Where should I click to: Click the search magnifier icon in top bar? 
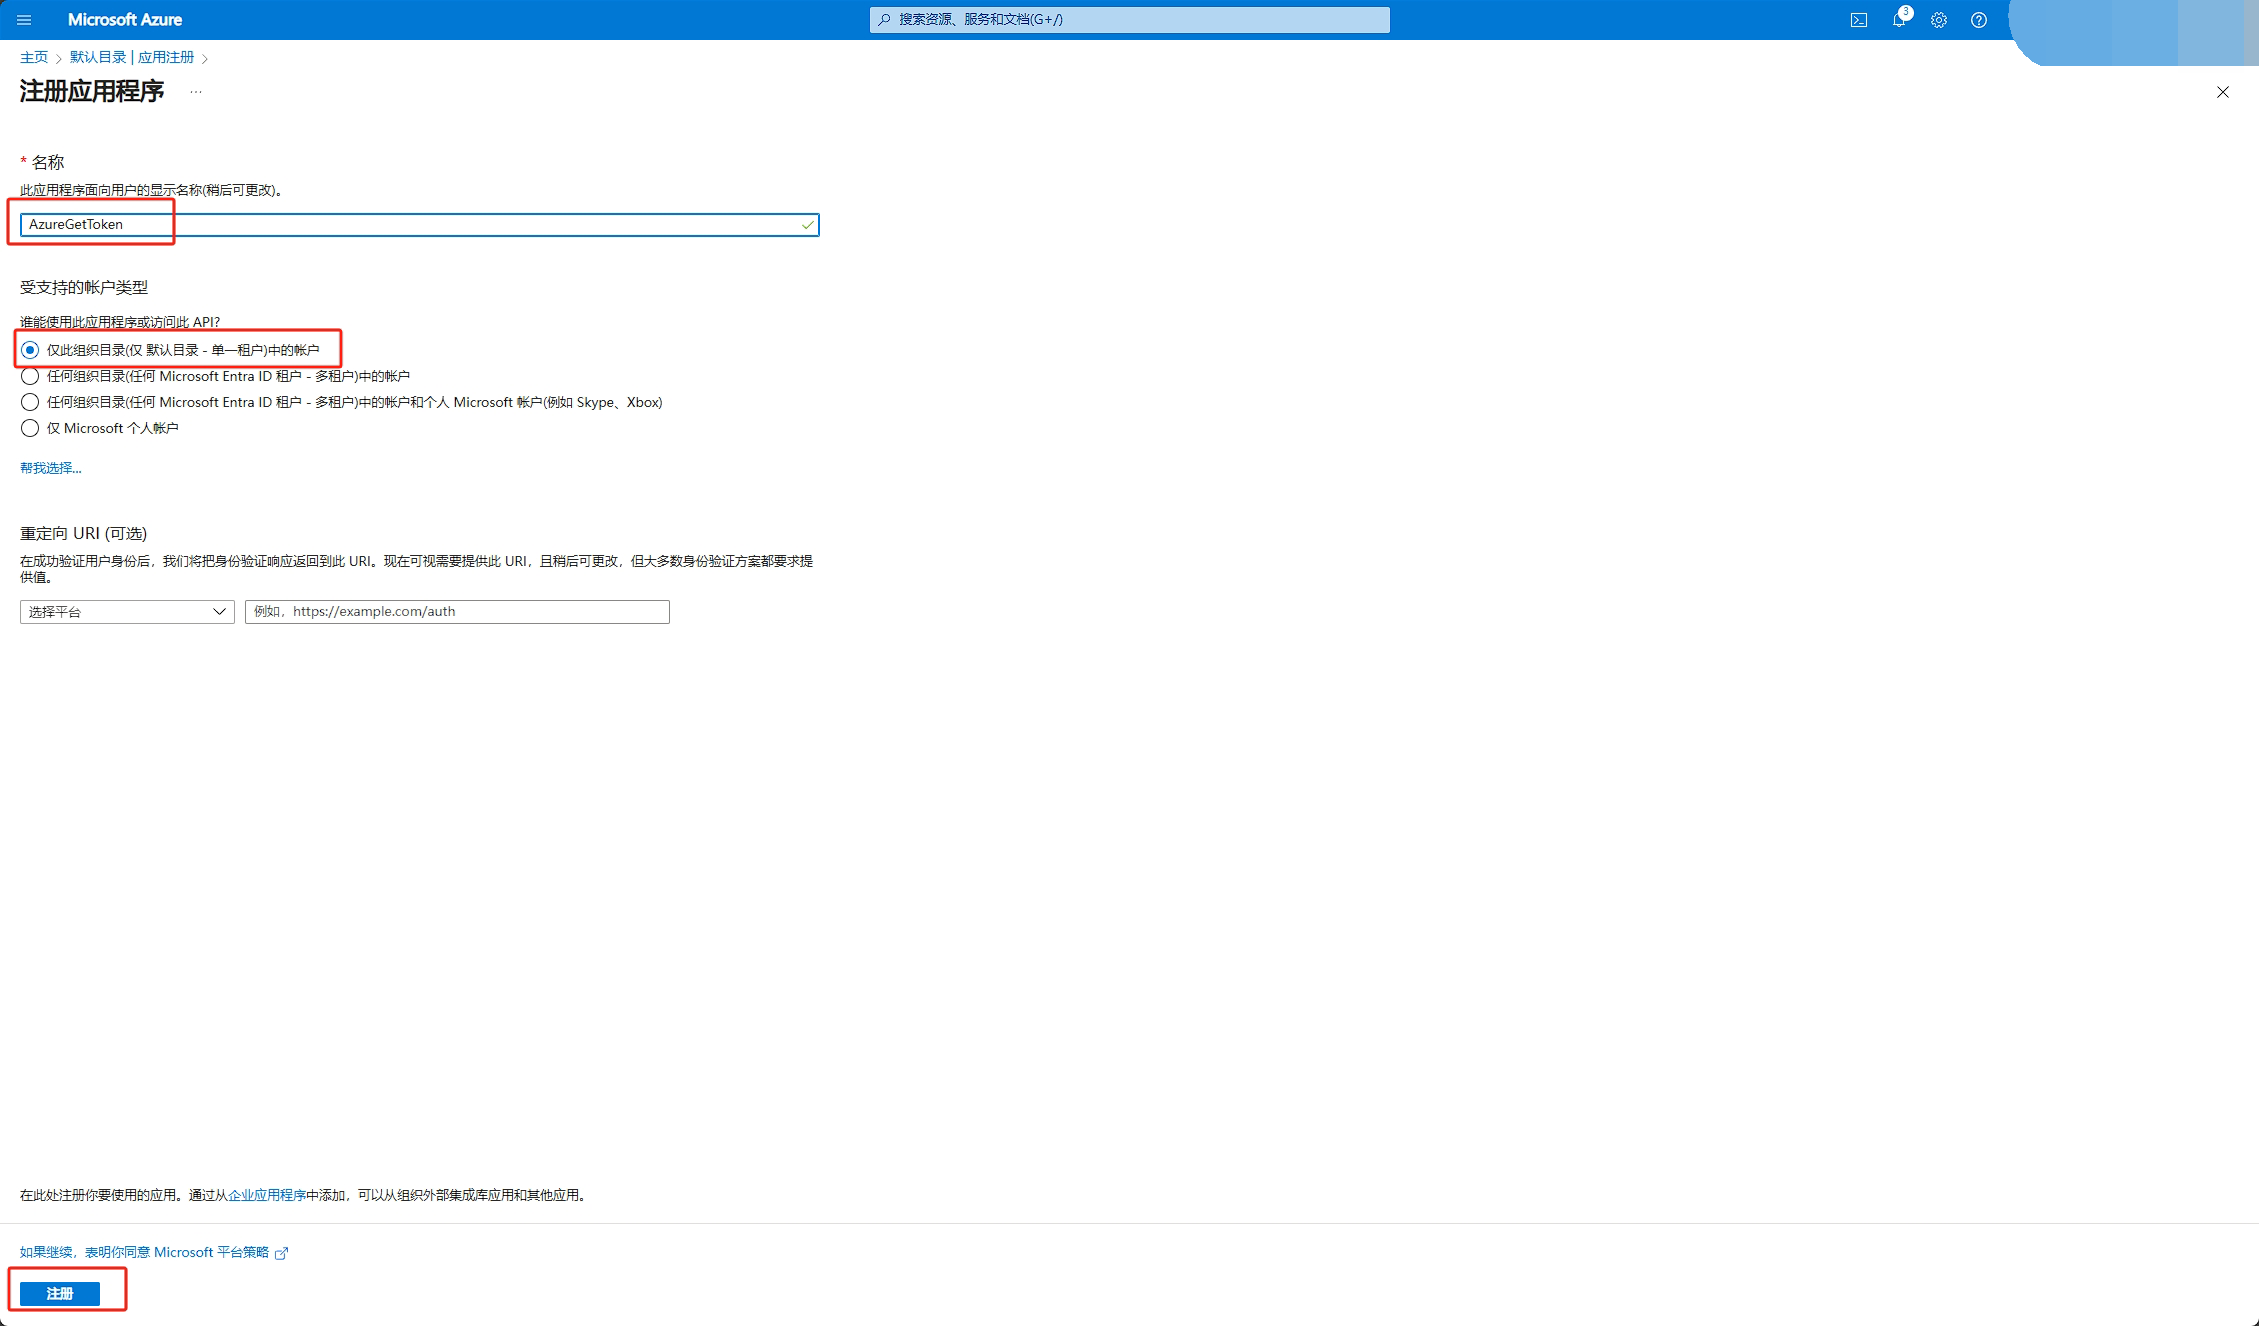pos(884,20)
